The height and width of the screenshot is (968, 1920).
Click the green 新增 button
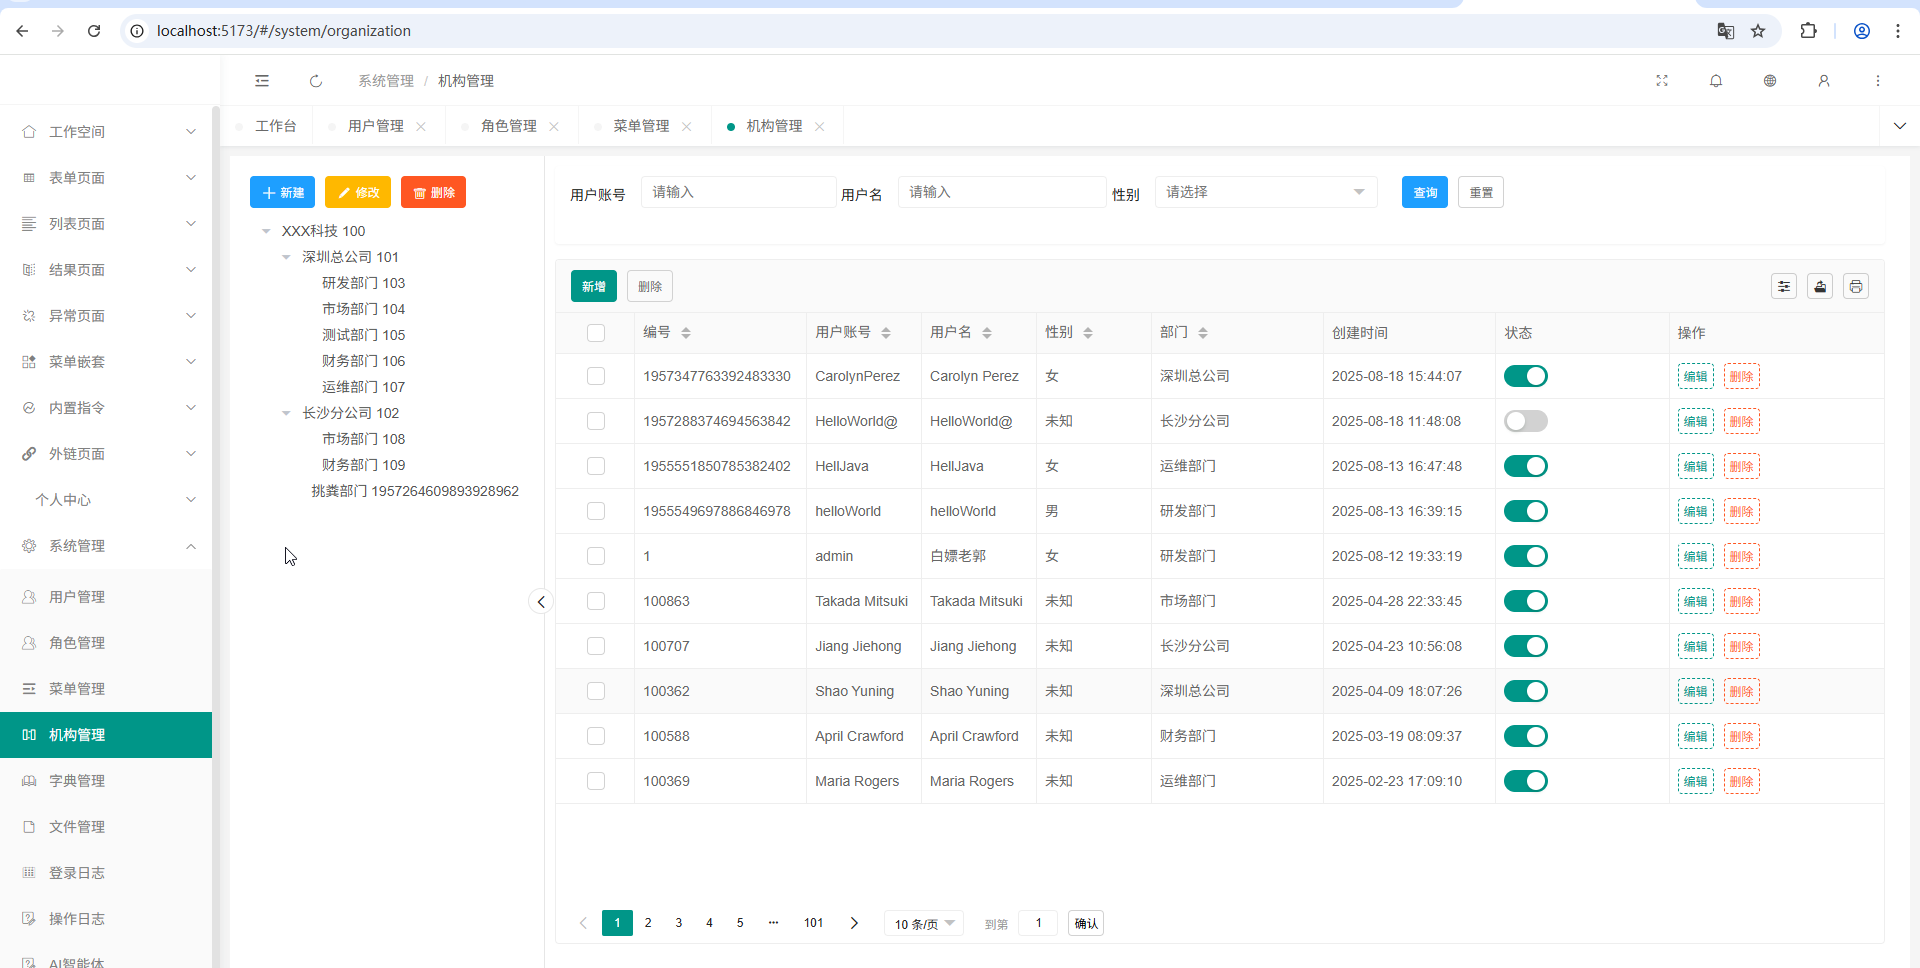[x=594, y=287]
